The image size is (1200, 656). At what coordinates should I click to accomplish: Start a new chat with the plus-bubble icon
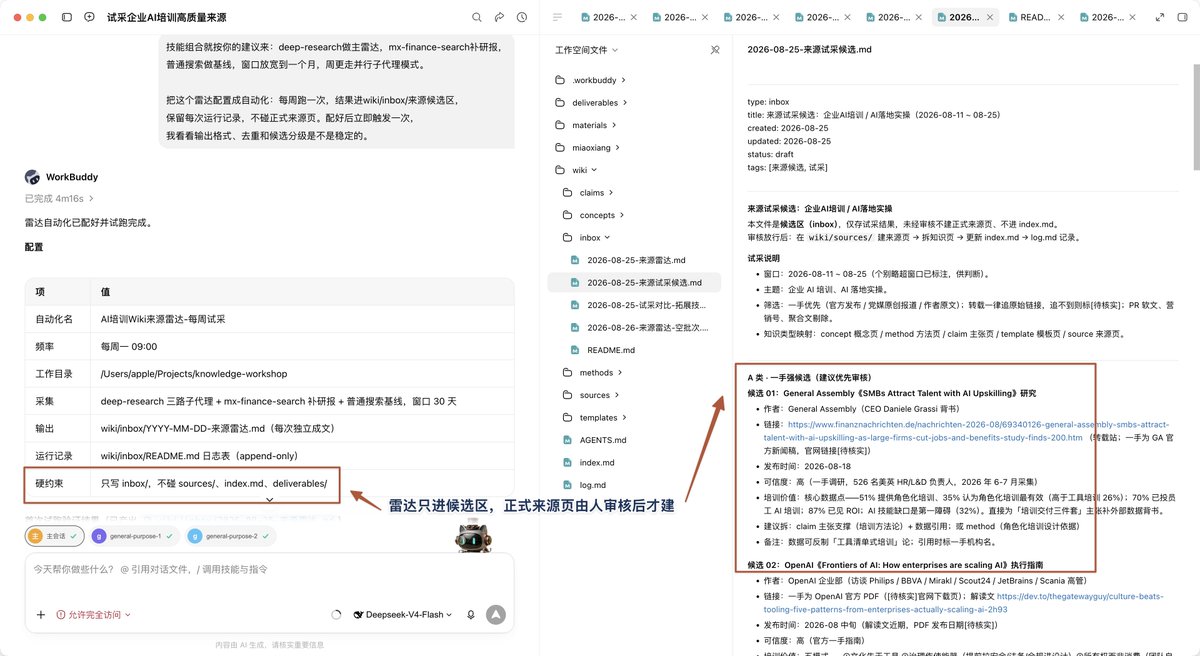(90, 17)
